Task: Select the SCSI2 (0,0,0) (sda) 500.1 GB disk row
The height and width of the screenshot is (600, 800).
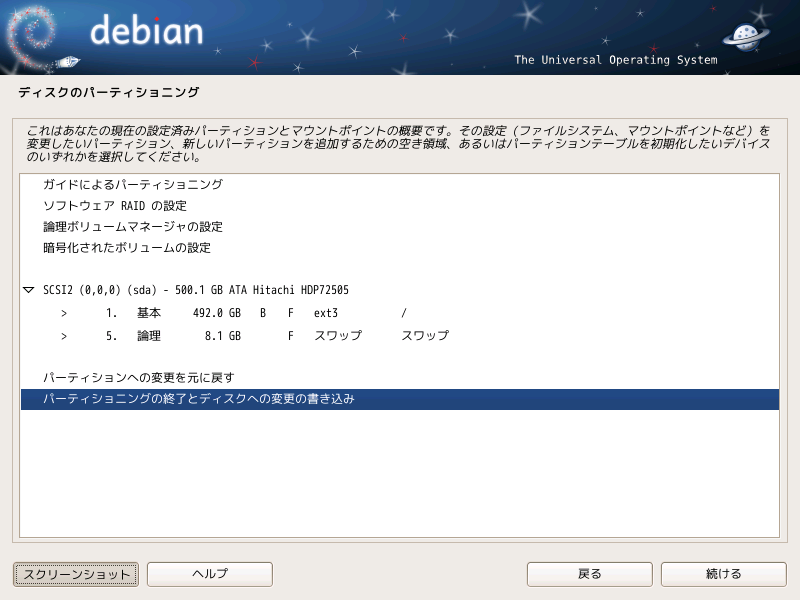Action: tap(399, 290)
